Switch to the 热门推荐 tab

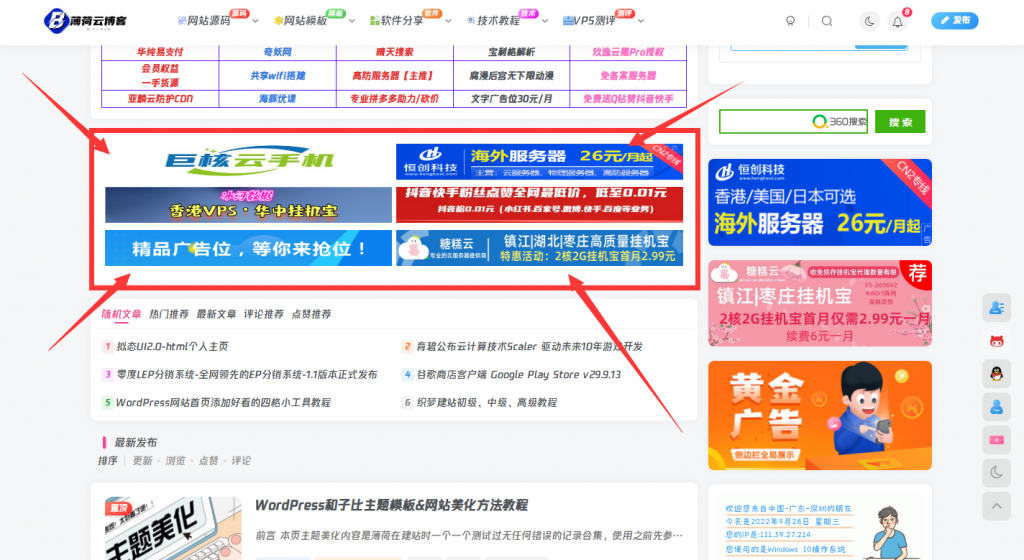(x=169, y=314)
